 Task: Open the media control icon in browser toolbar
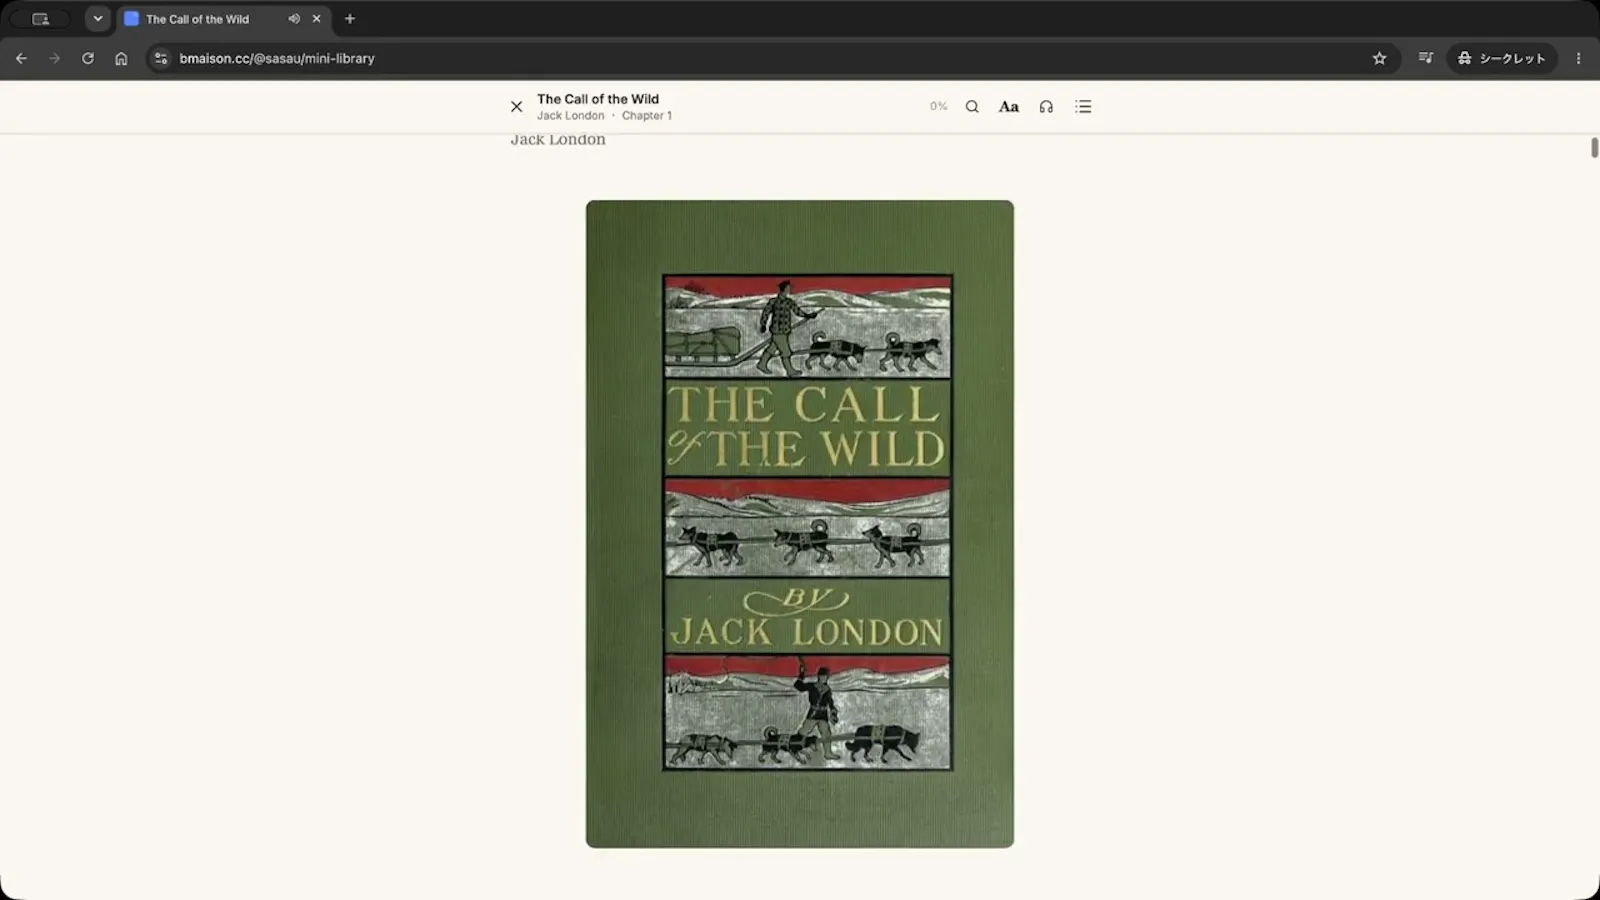[1426, 58]
